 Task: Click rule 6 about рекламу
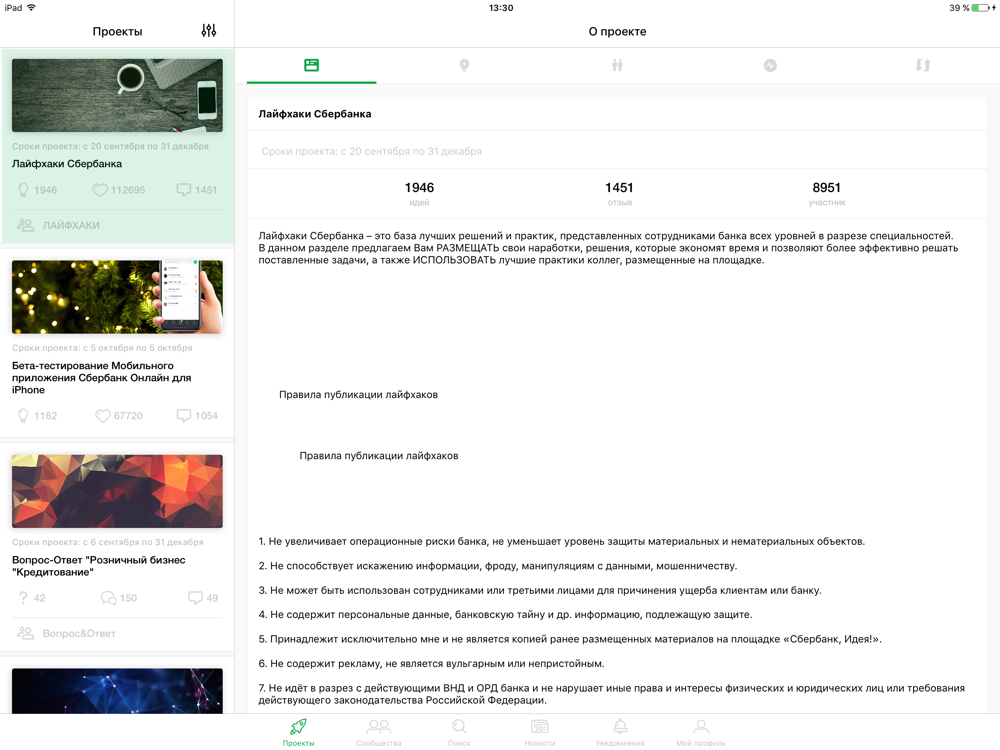pyautogui.click(x=431, y=663)
